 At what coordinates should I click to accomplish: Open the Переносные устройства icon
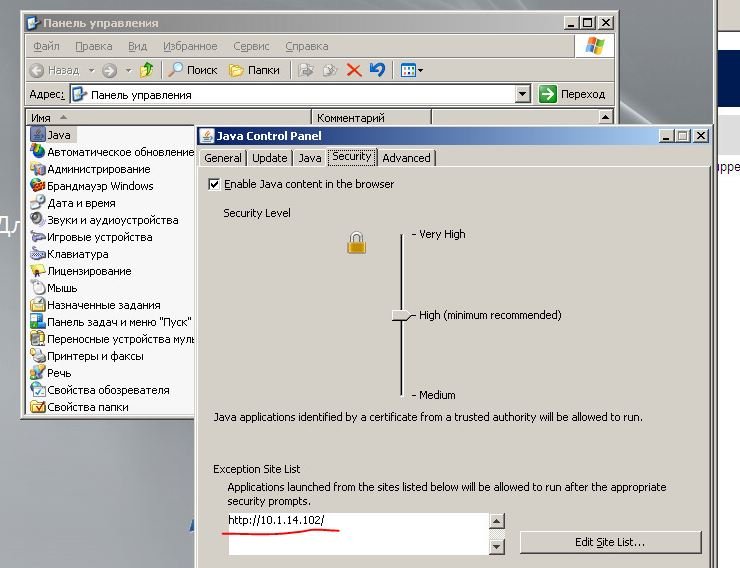37,338
